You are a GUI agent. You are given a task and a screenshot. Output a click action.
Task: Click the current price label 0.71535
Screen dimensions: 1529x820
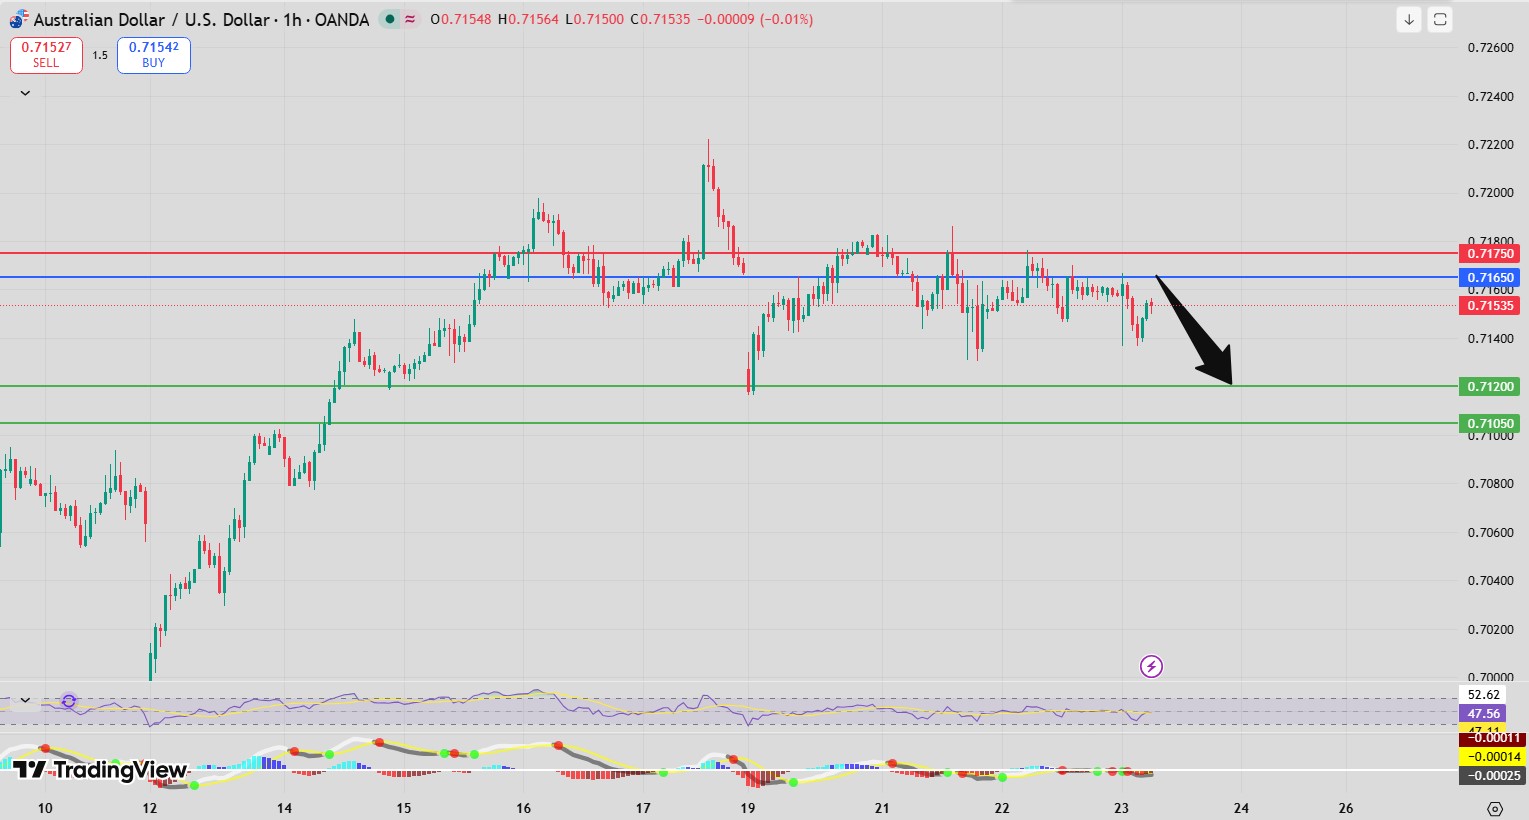(x=1491, y=306)
